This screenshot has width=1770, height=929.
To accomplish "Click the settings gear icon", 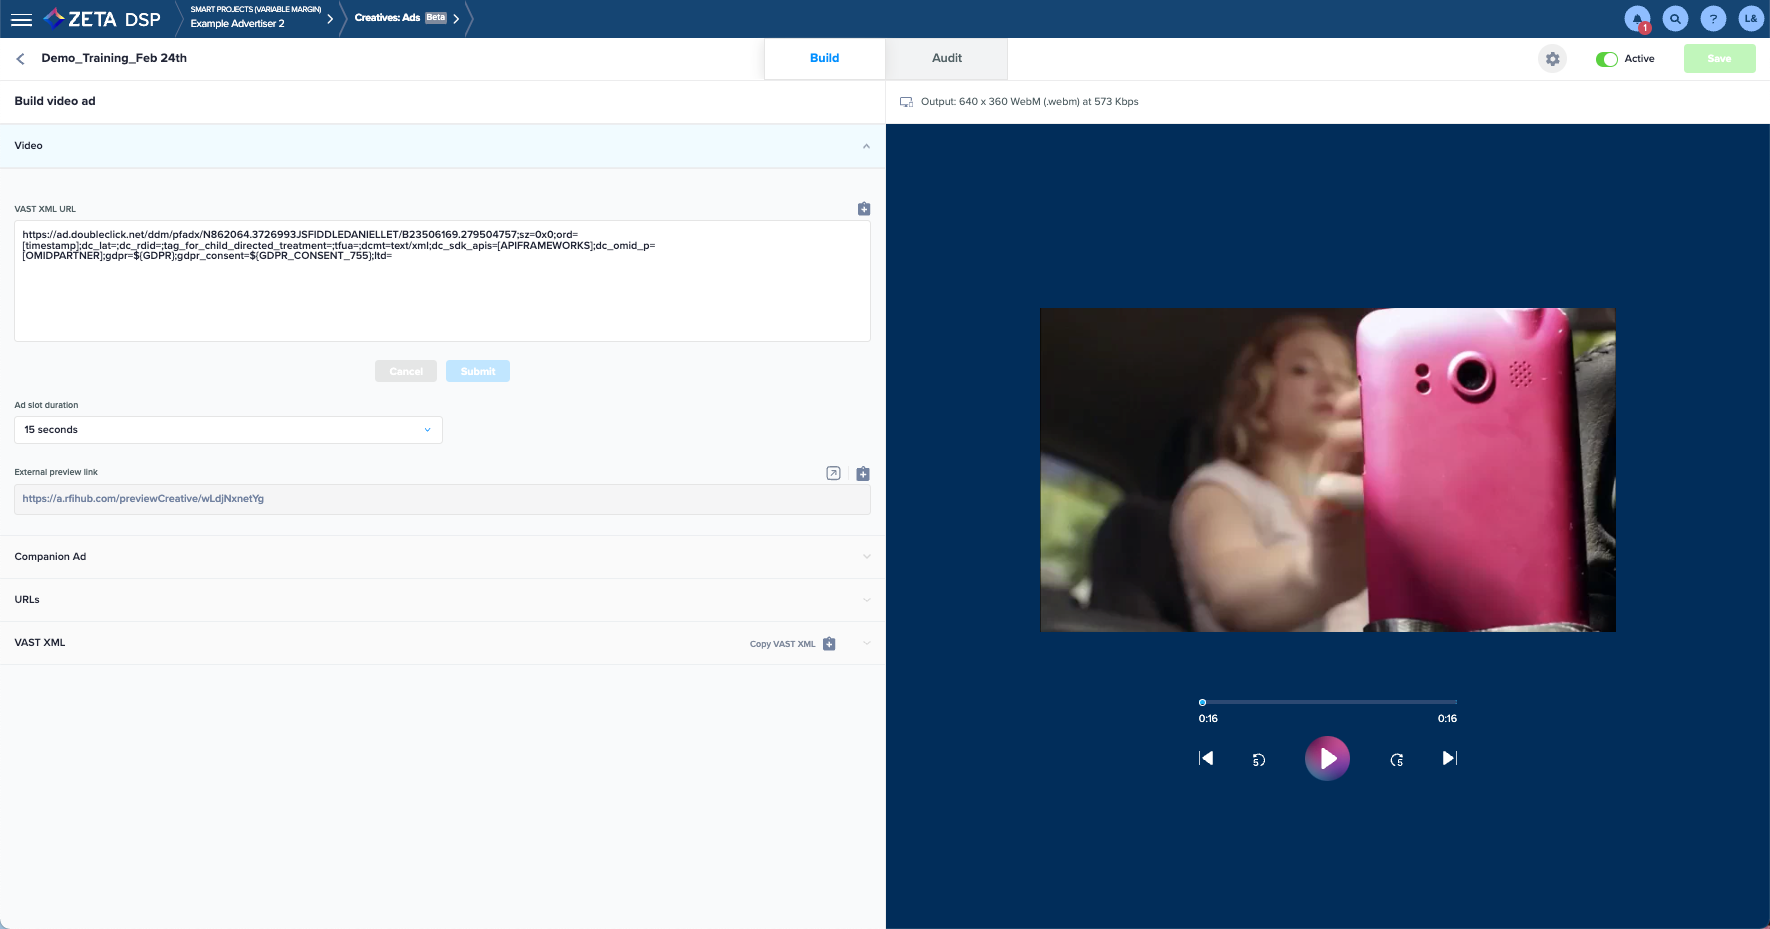I will [1552, 59].
